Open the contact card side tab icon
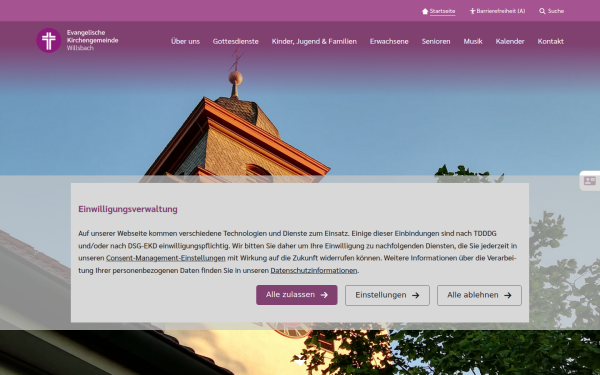600x375 pixels. pos(590,181)
